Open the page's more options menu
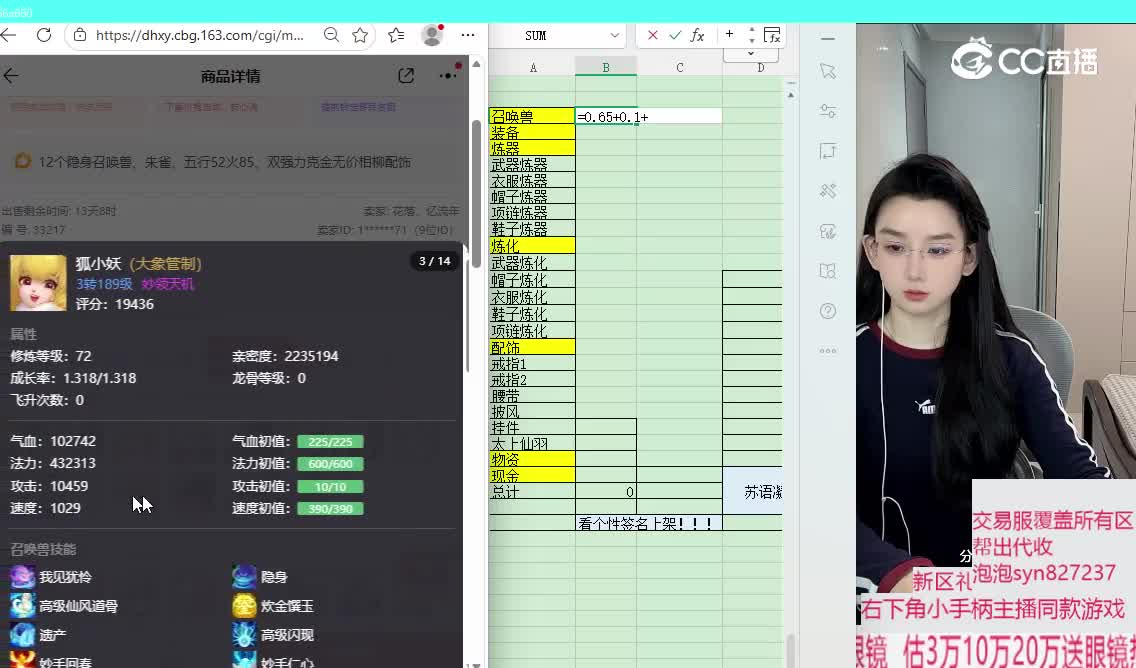Viewport: 1136px width, 668px height. [x=447, y=76]
